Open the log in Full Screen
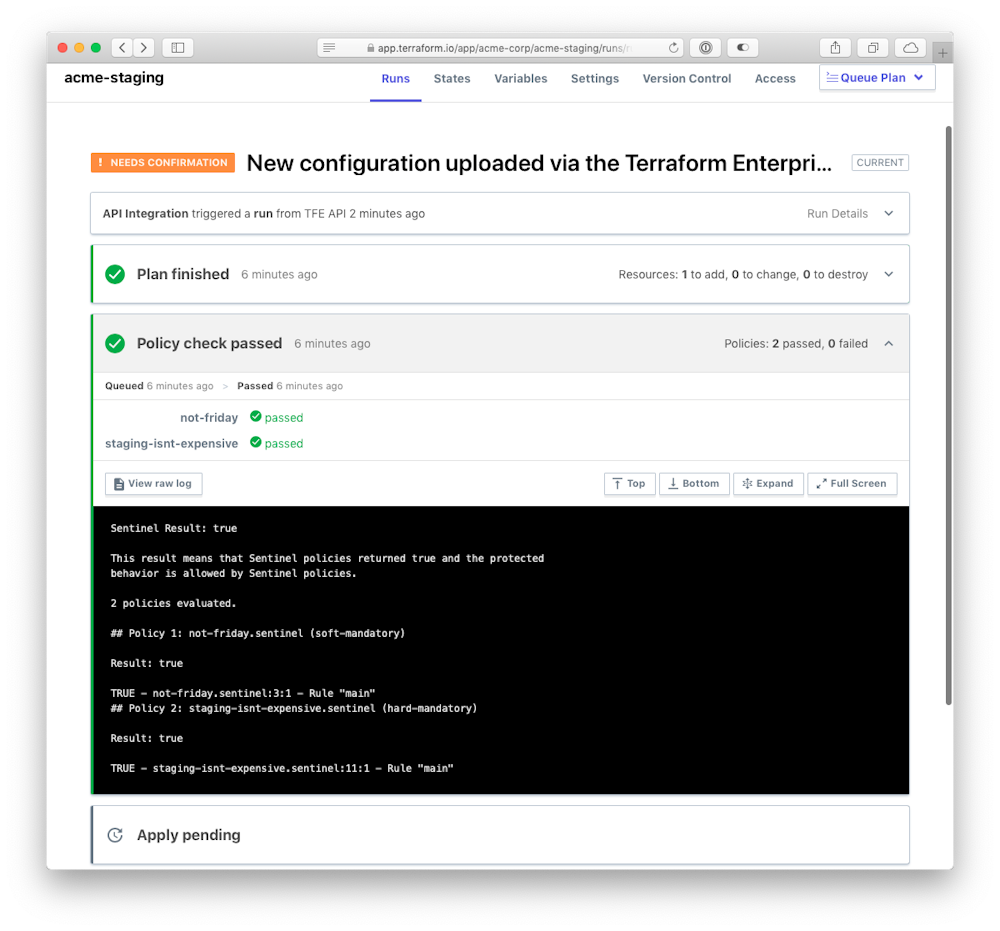 click(852, 484)
